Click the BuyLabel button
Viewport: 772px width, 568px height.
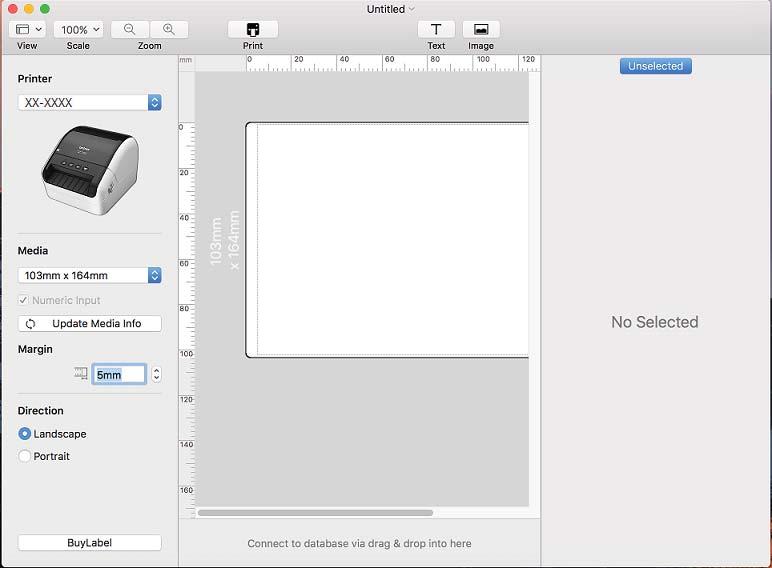pyautogui.click(x=90, y=542)
